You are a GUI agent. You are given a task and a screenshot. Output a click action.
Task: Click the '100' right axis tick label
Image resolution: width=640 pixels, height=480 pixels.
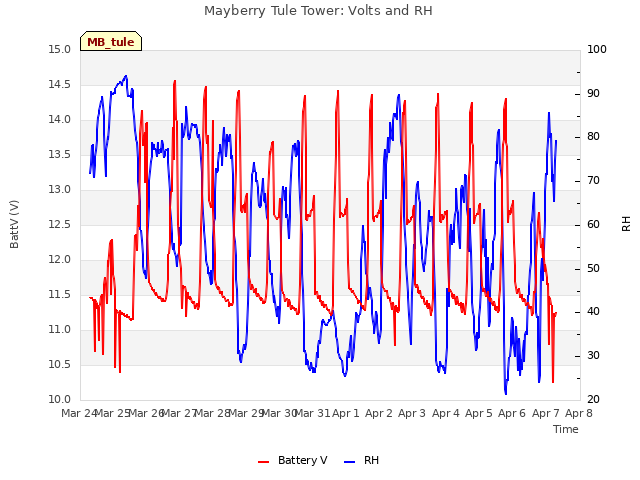[597, 50]
